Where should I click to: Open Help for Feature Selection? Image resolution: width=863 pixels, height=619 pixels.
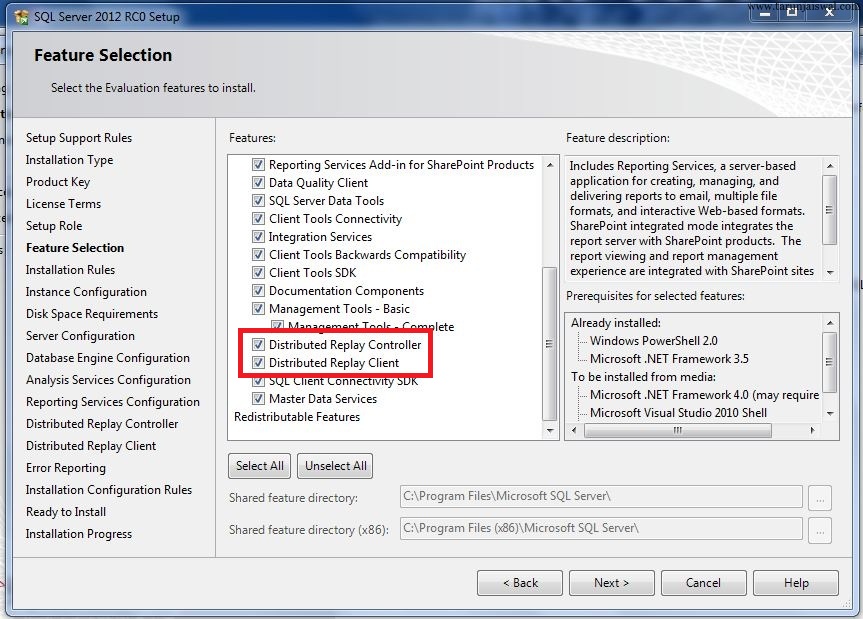[x=795, y=582]
